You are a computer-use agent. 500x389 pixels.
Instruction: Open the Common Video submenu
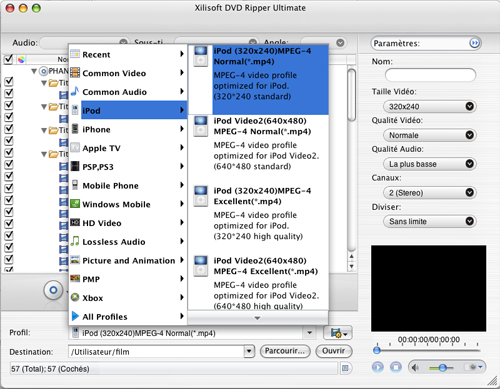tap(128, 73)
